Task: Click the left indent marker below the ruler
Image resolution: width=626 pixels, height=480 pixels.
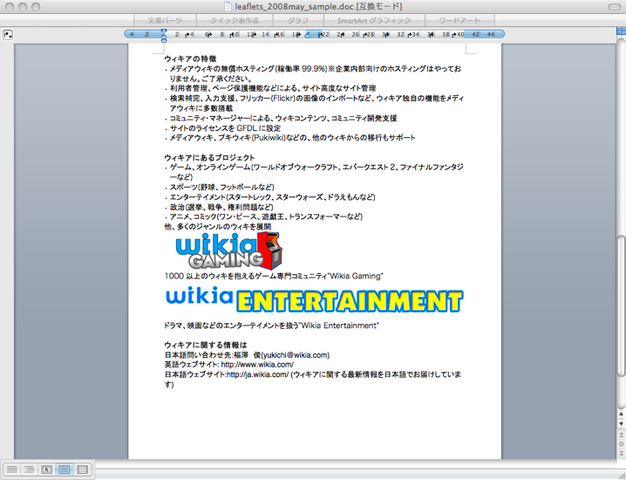Action: click(x=164, y=39)
